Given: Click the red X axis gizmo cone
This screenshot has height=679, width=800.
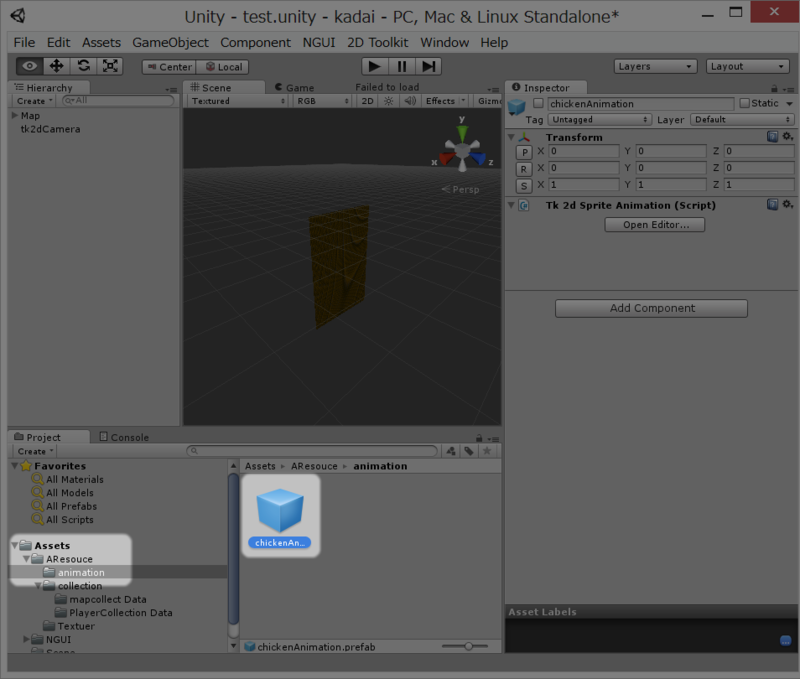Looking at the screenshot, I should [x=447, y=159].
